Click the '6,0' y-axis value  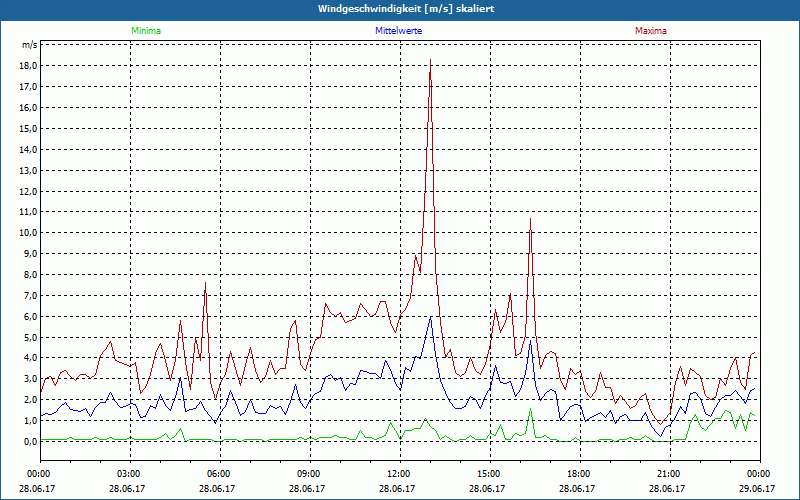(x=30, y=316)
